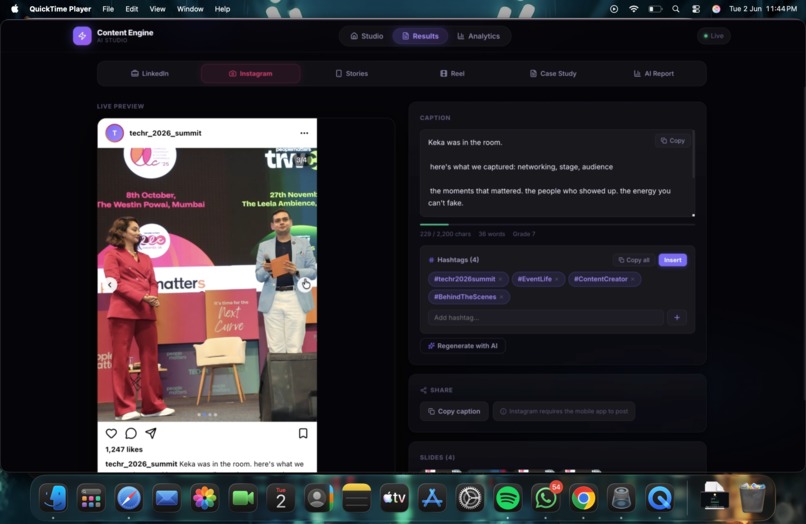The width and height of the screenshot is (806, 524).
Task: Open Calendar from the dock
Action: pyautogui.click(x=281, y=498)
